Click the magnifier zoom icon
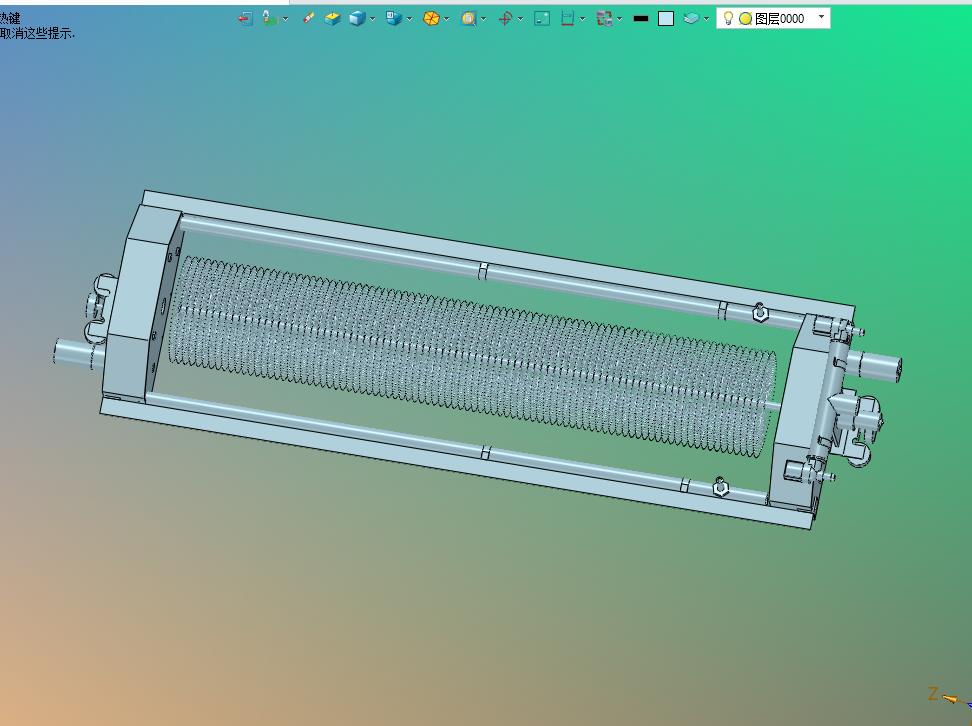This screenshot has height=726, width=972. [469, 19]
